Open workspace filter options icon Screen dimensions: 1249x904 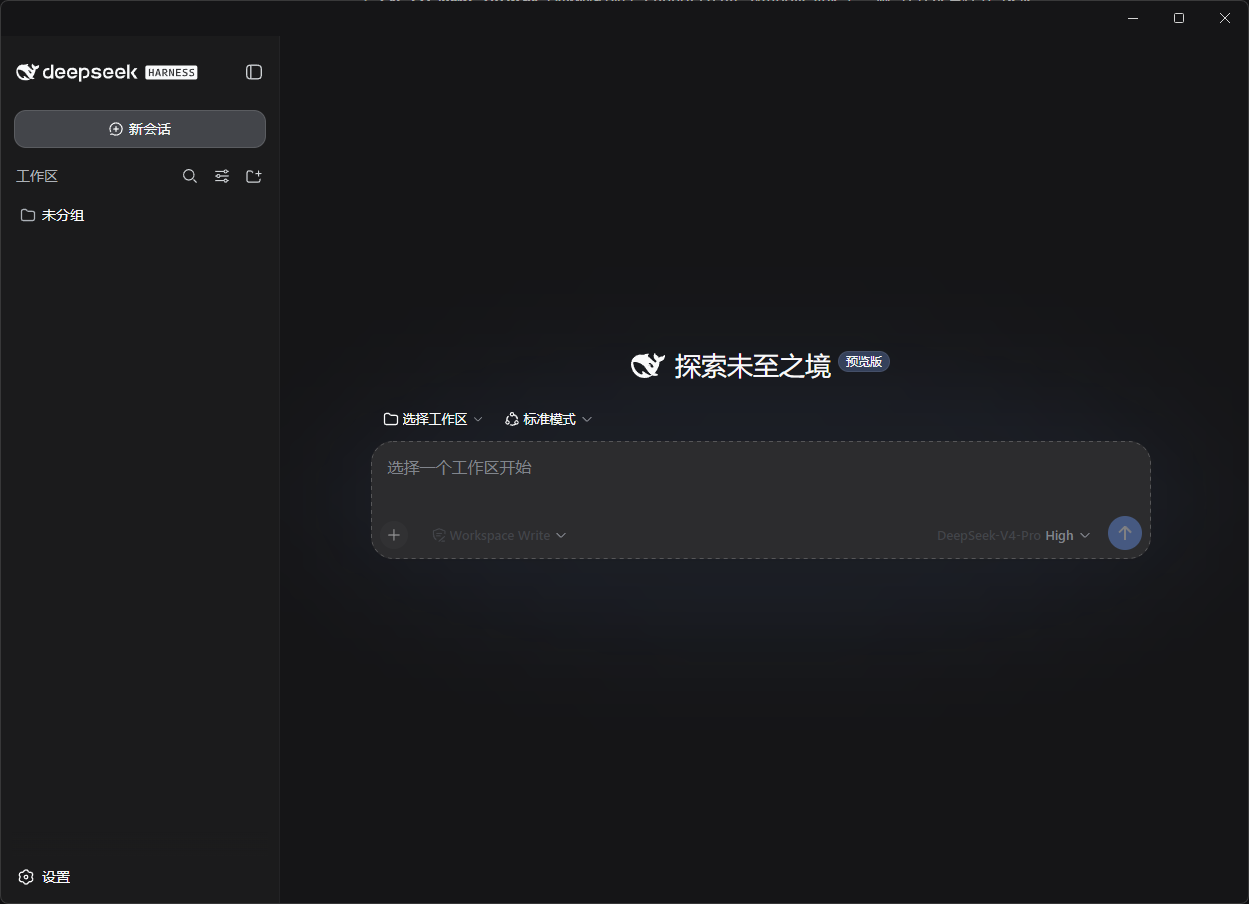tap(222, 176)
